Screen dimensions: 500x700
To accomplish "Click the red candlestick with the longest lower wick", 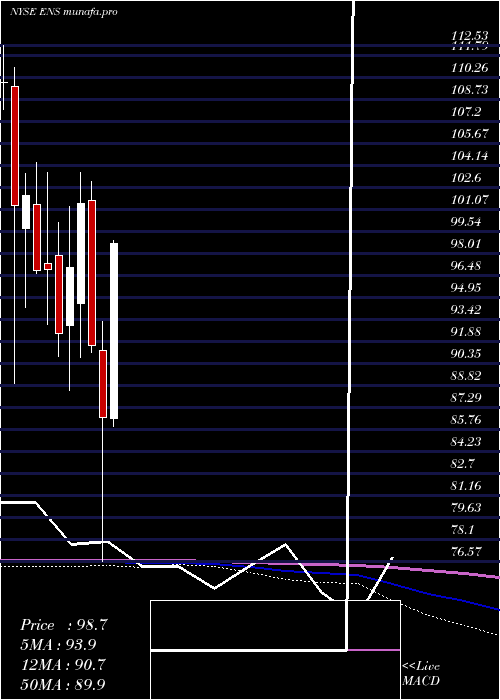I will tap(103, 384).
